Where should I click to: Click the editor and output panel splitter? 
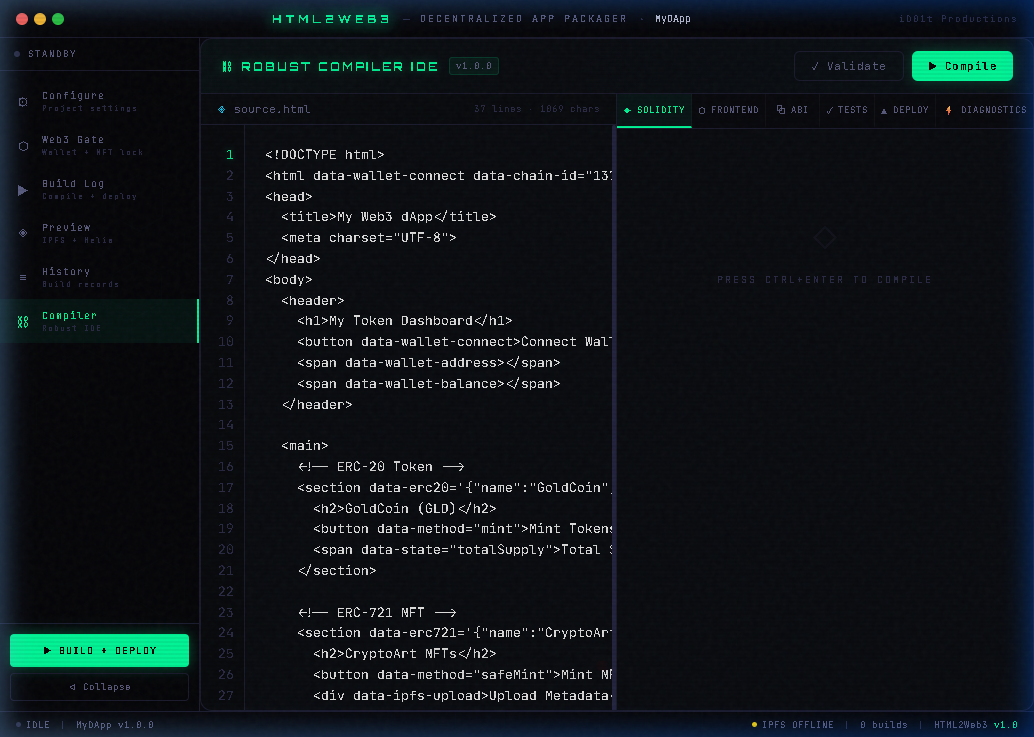tap(615, 419)
